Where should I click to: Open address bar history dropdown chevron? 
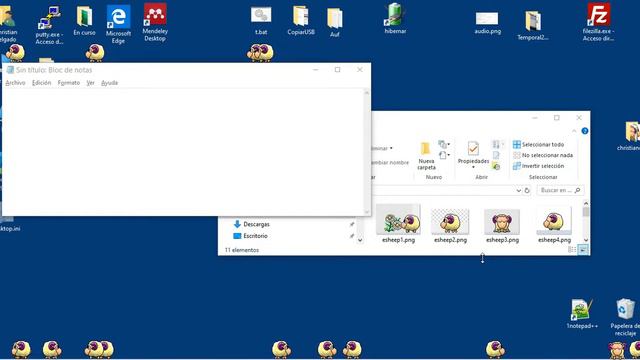pyautogui.click(x=518, y=190)
